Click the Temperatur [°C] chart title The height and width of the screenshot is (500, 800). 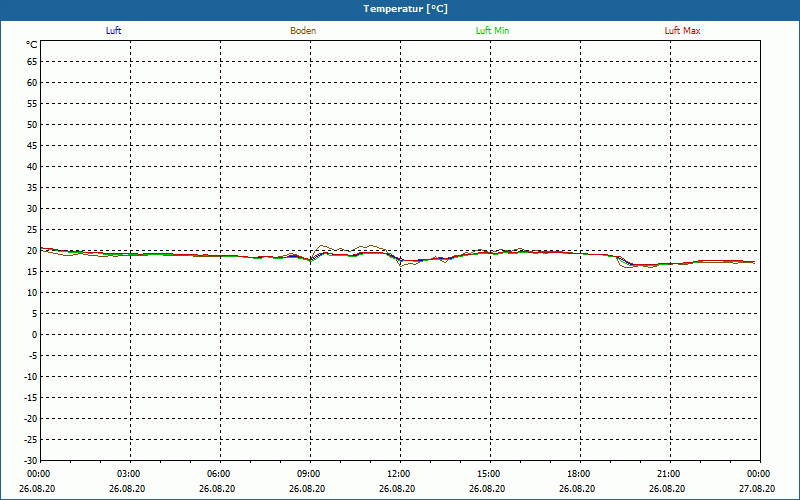[x=406, y=9]
